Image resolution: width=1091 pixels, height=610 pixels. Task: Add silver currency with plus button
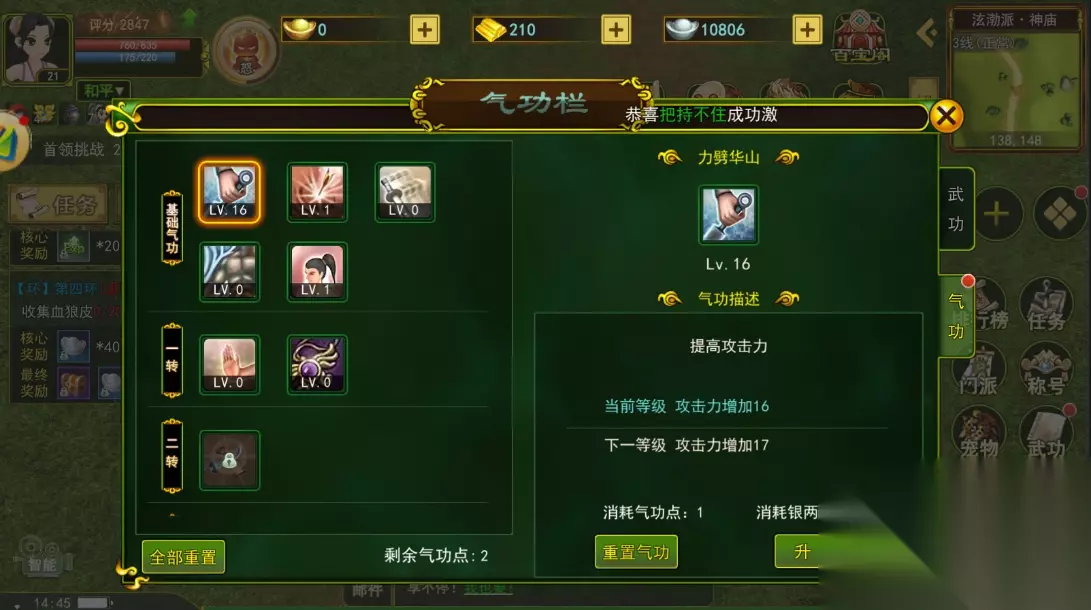pos(807,29)
